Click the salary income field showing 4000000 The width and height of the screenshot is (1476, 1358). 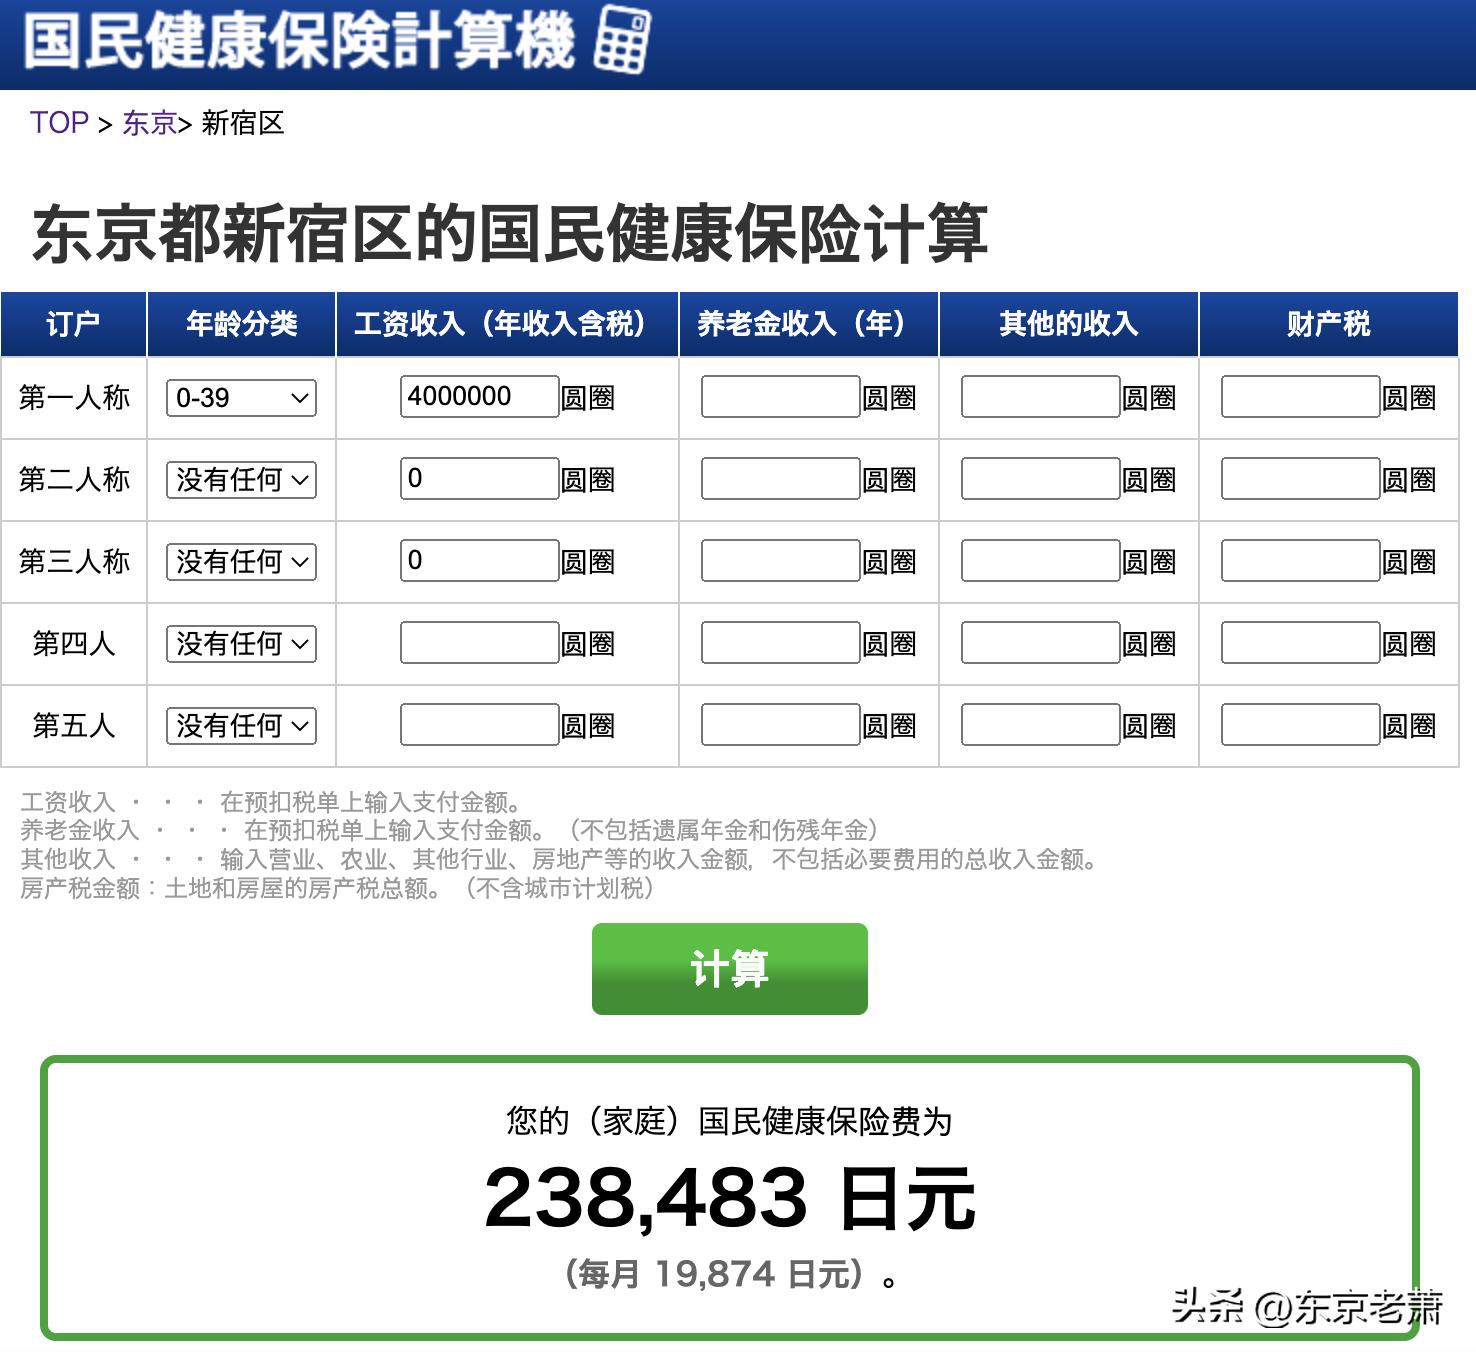[x=478, y=397]
